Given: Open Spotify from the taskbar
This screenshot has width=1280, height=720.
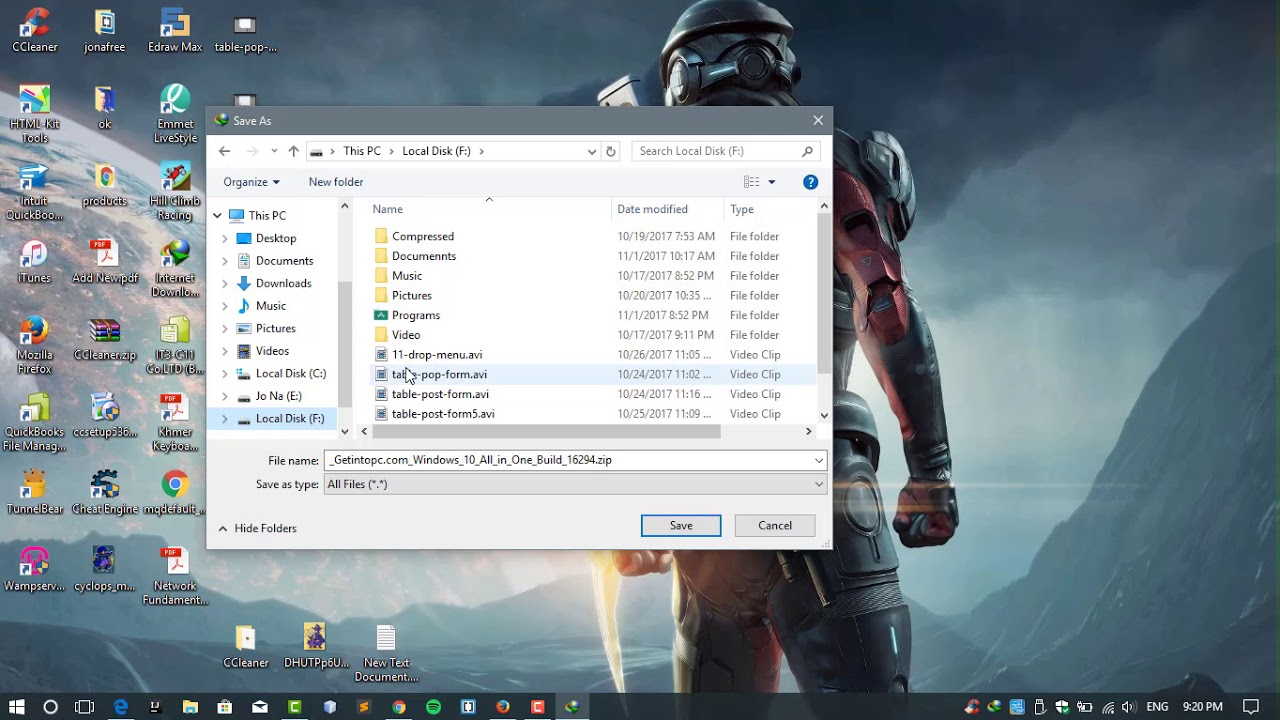Looking at the screenshot, I should tap(433, 707).
